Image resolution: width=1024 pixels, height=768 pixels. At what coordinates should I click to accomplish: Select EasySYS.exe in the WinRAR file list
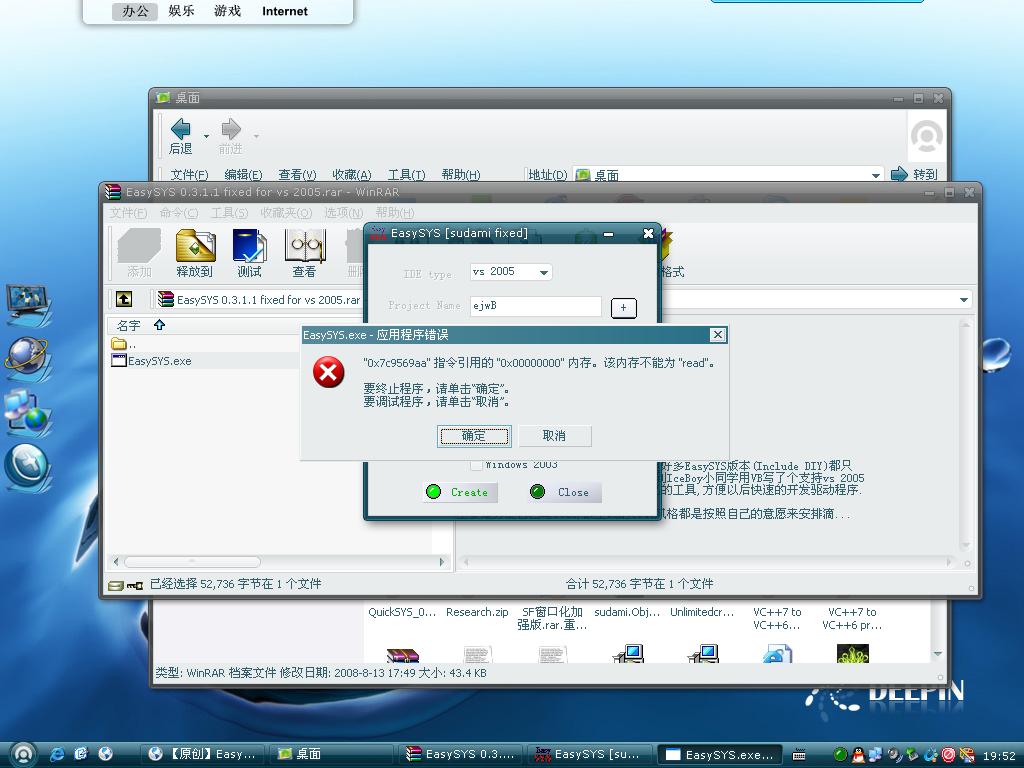point(152,361)
